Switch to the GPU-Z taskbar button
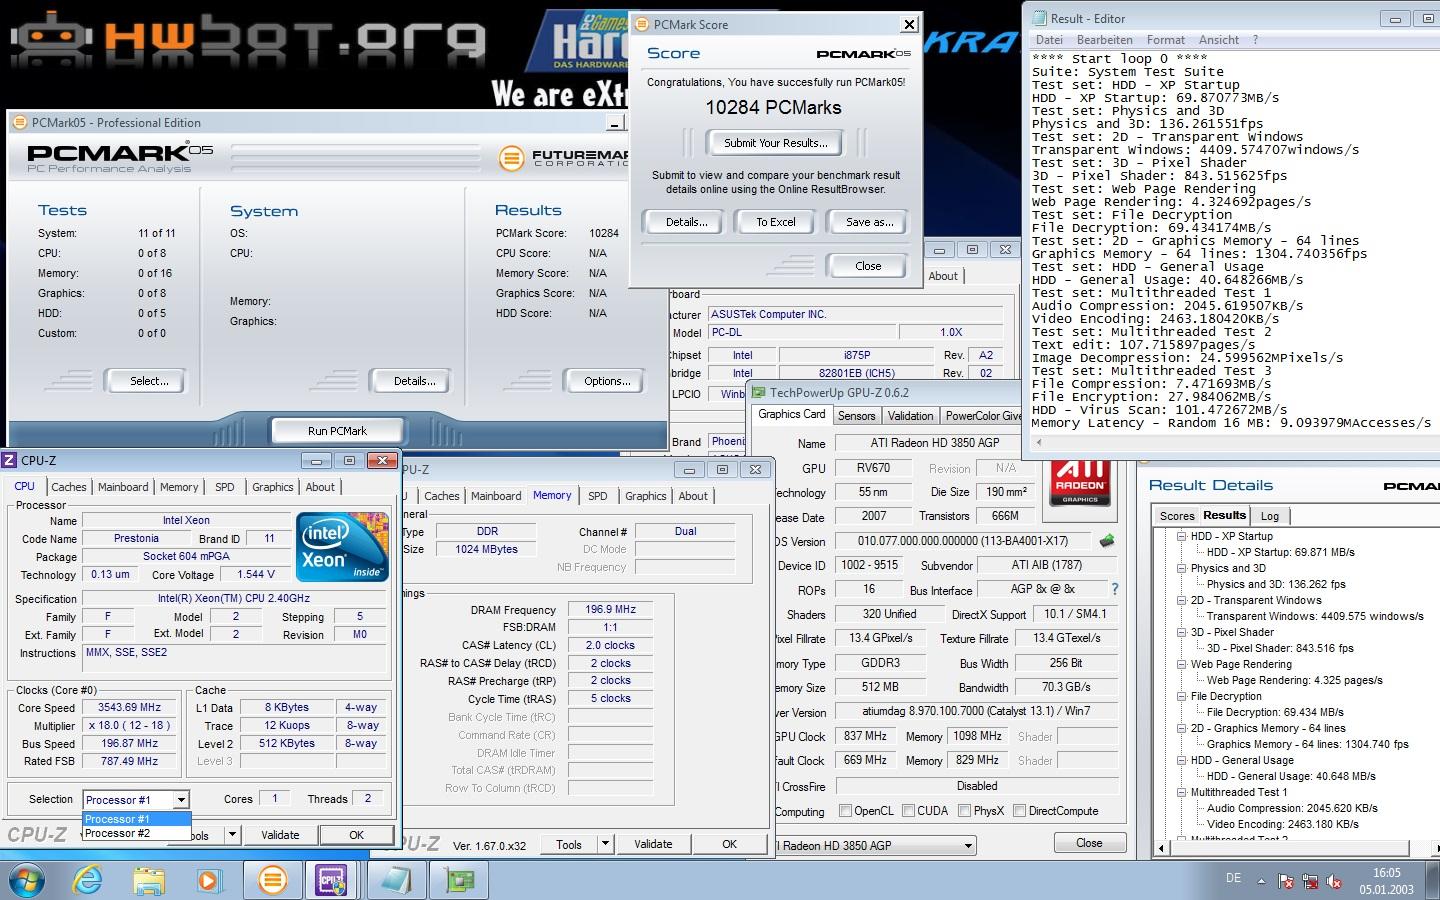The image size is (1440, 900). [459, 881]
